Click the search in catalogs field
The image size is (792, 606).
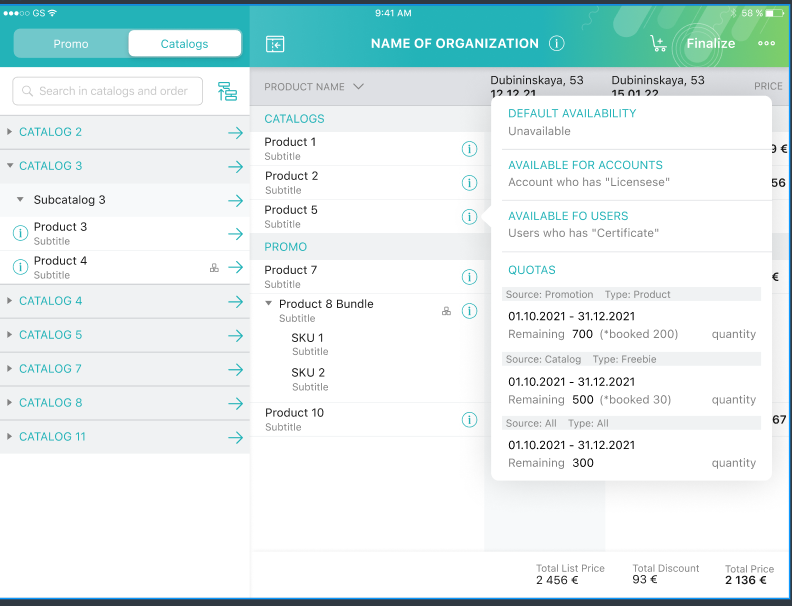108,91
